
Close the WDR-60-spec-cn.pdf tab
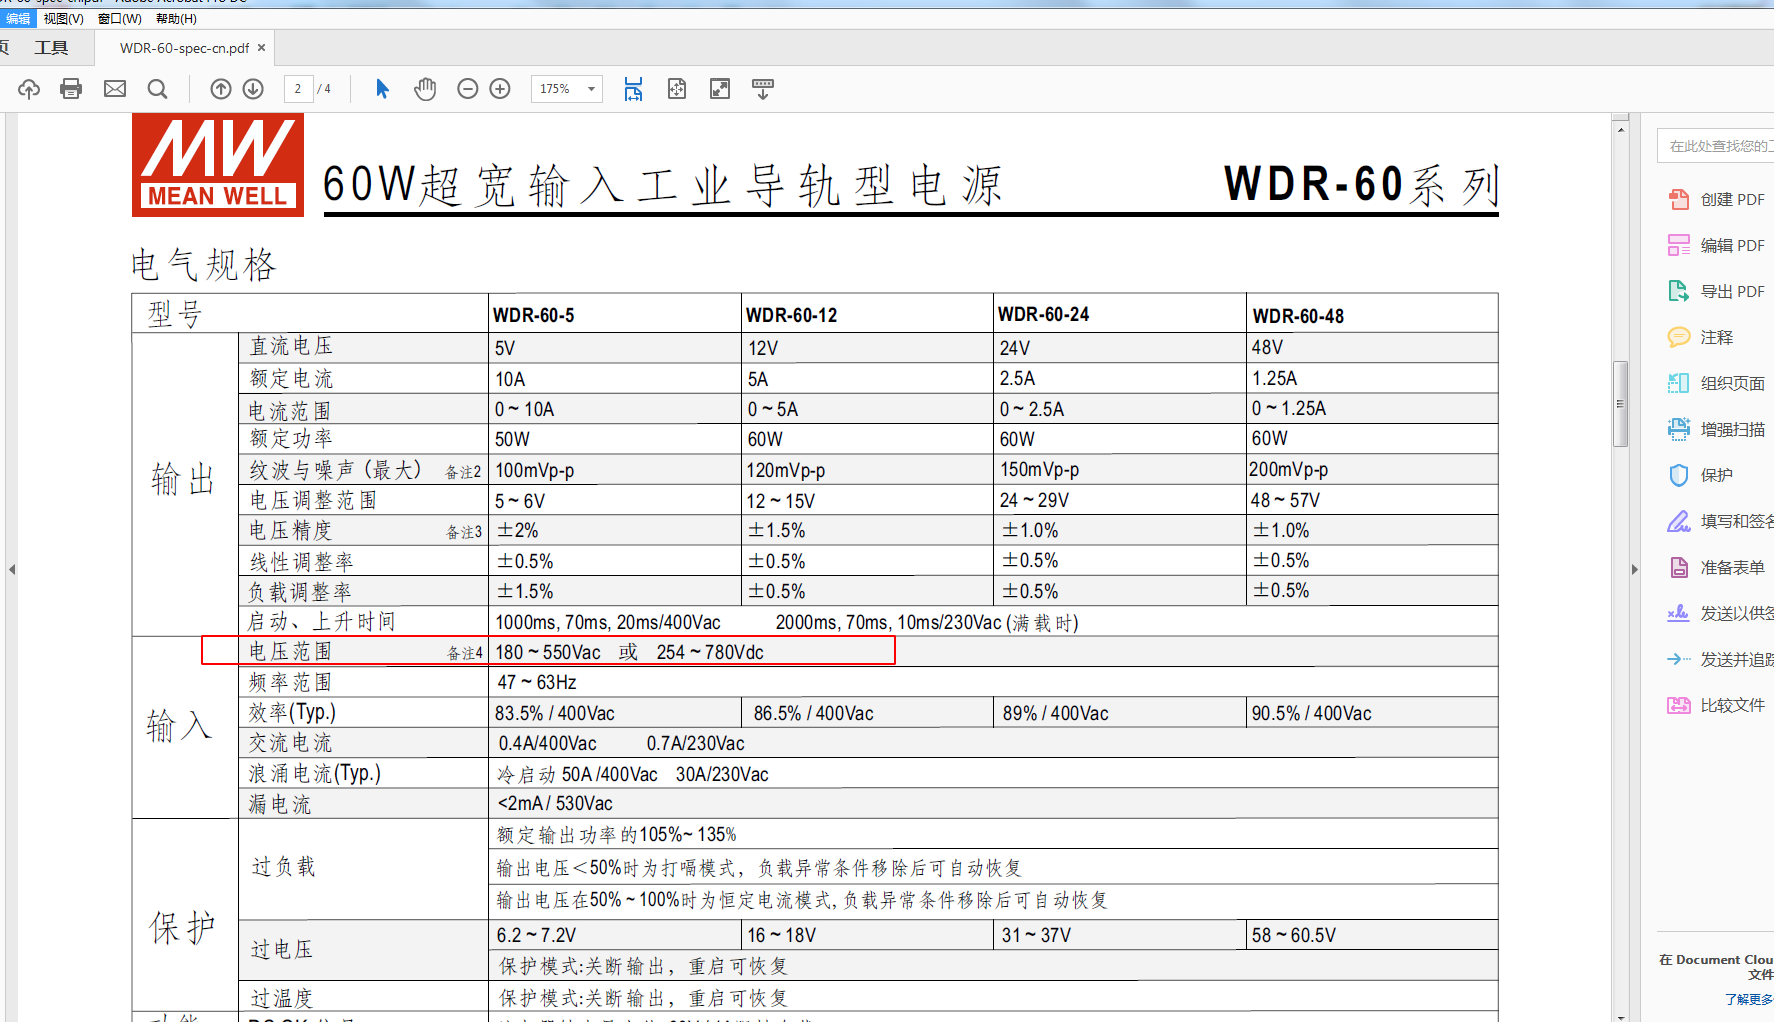coord(262,47)
